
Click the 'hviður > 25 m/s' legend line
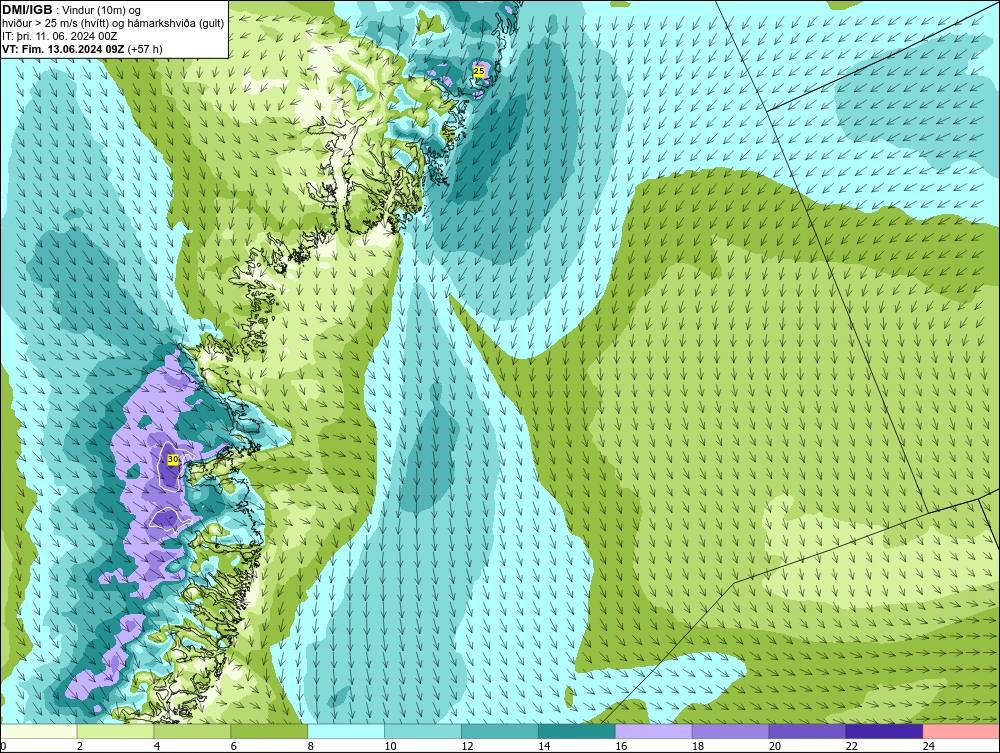point(113,23)
